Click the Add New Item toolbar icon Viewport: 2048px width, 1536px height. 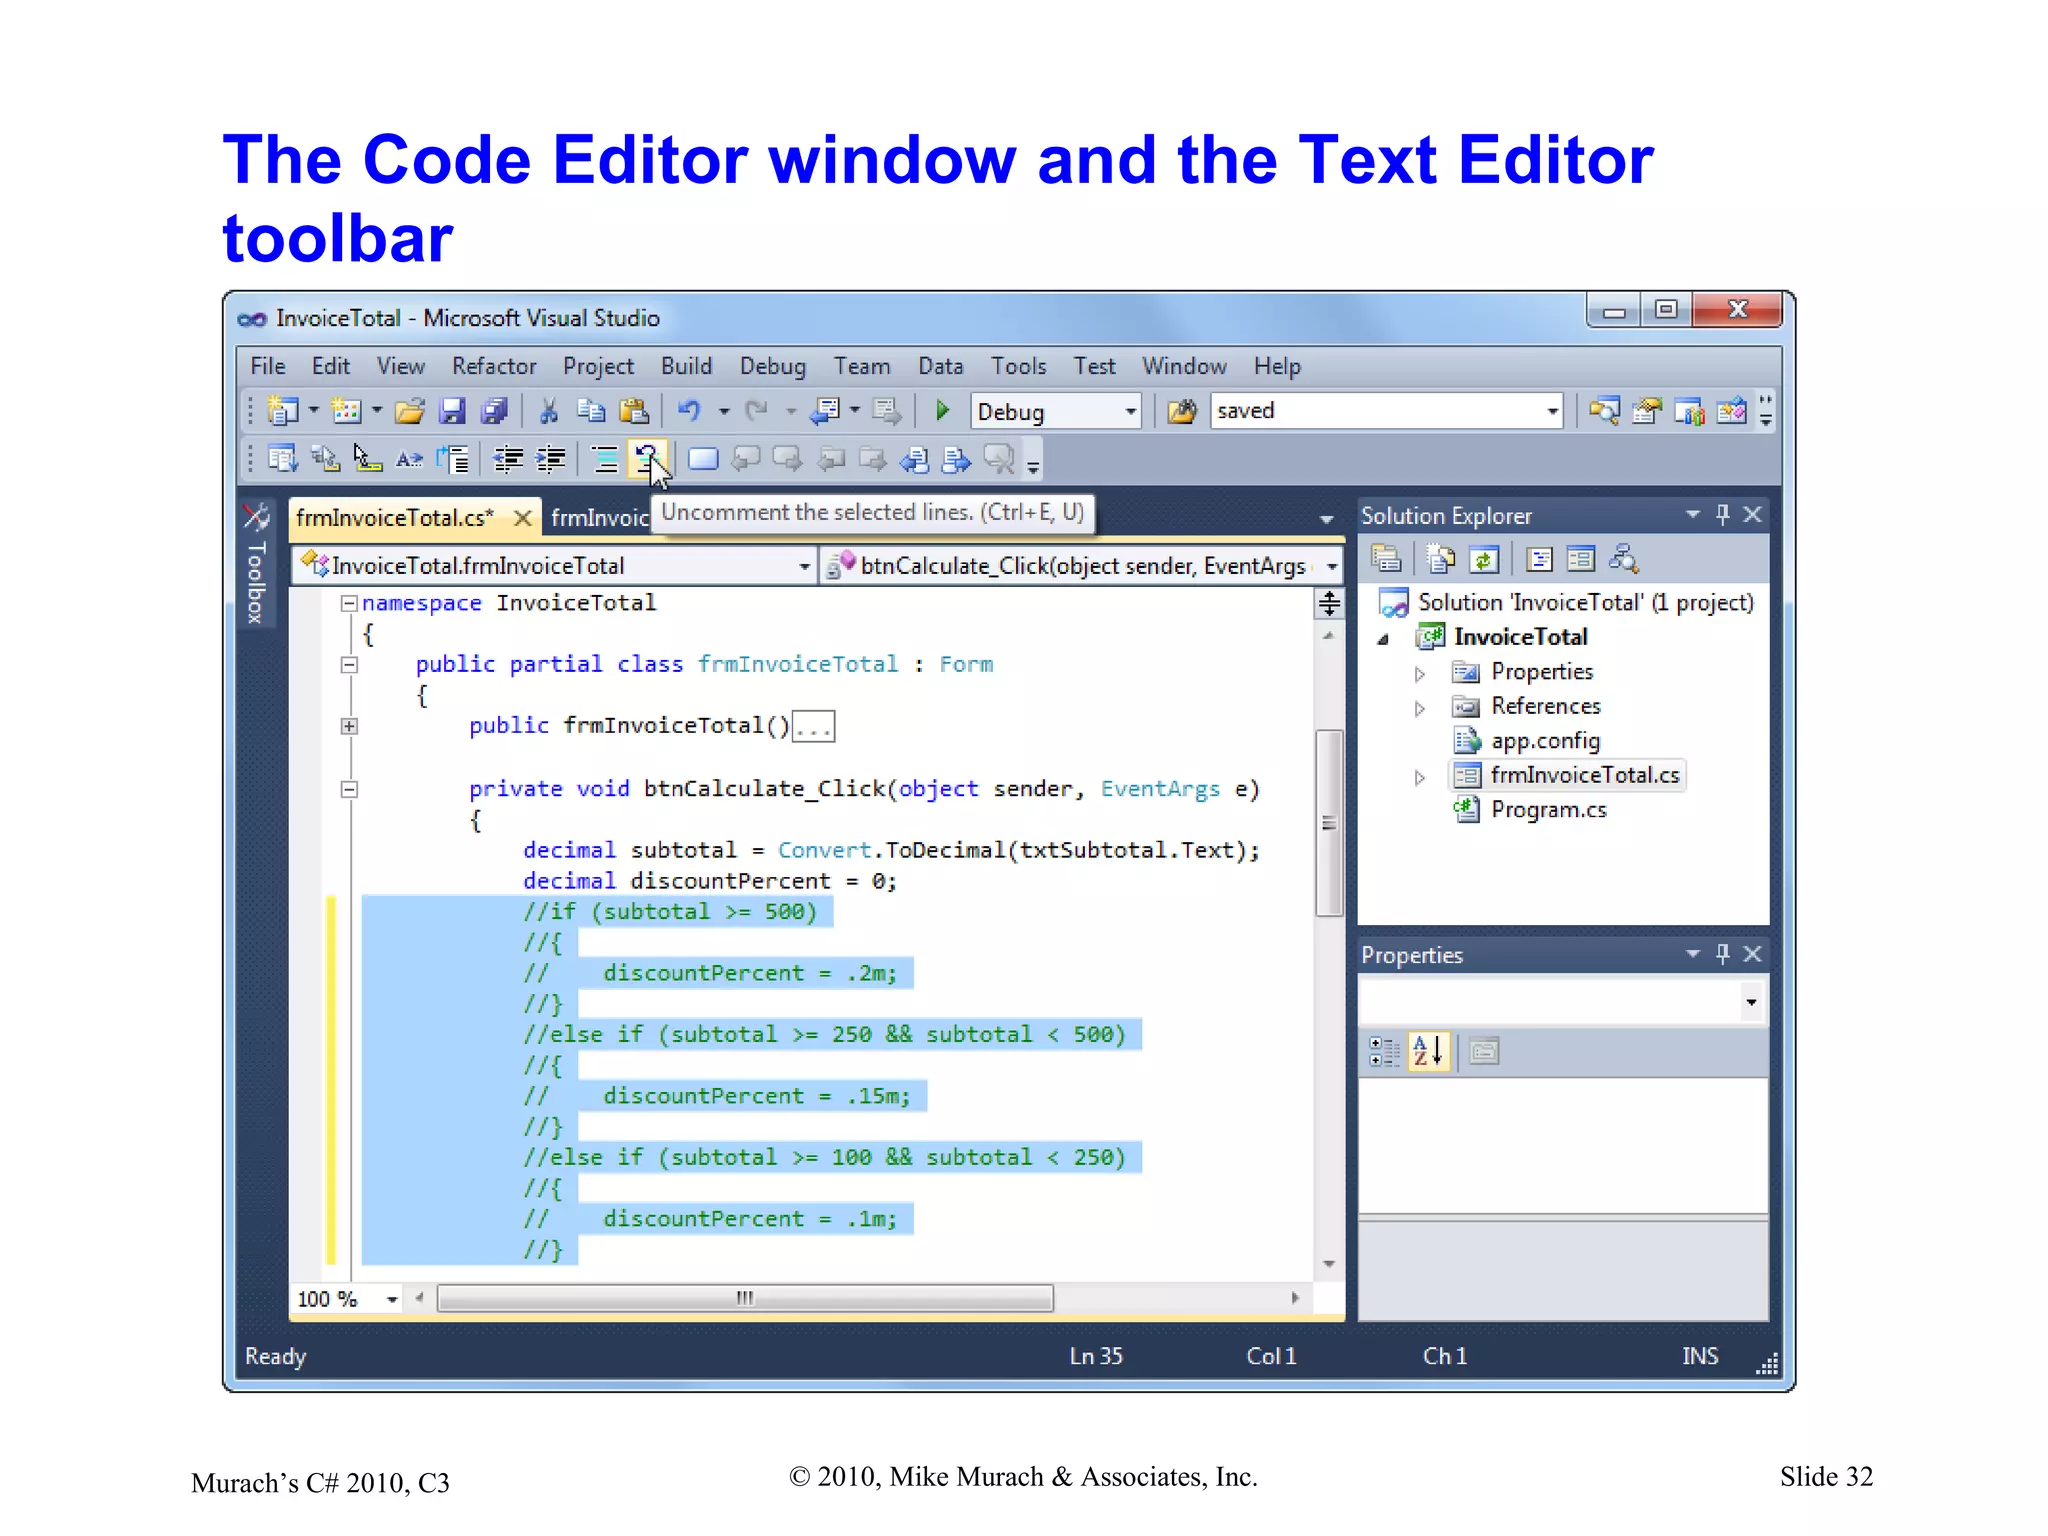pyautogui.click(x=346, y=411)
